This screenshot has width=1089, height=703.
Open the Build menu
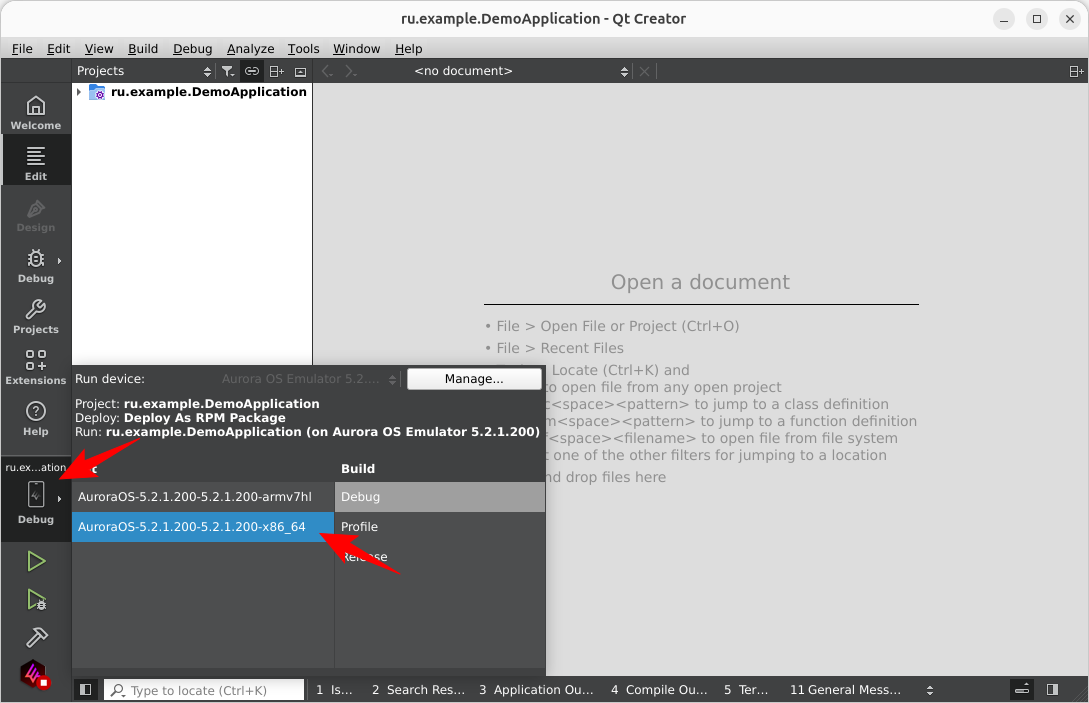tap(143, 49)
